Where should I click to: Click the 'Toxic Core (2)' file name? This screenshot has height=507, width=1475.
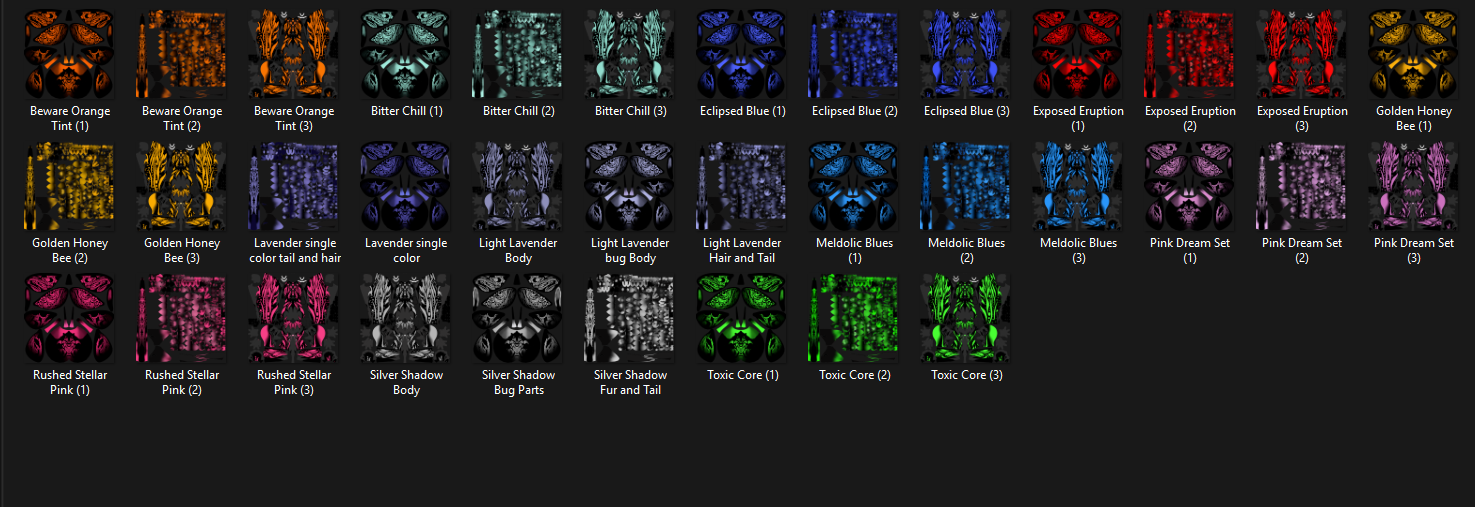(x=854, y=375)
